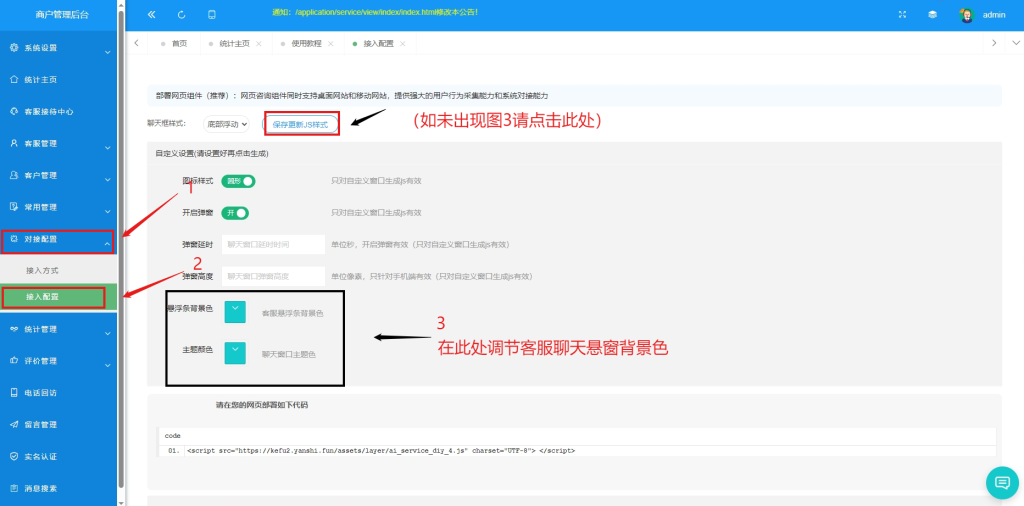Open the layers/theme icon next to admin
Screen dimensions: 1024x506
click(933, 14)
